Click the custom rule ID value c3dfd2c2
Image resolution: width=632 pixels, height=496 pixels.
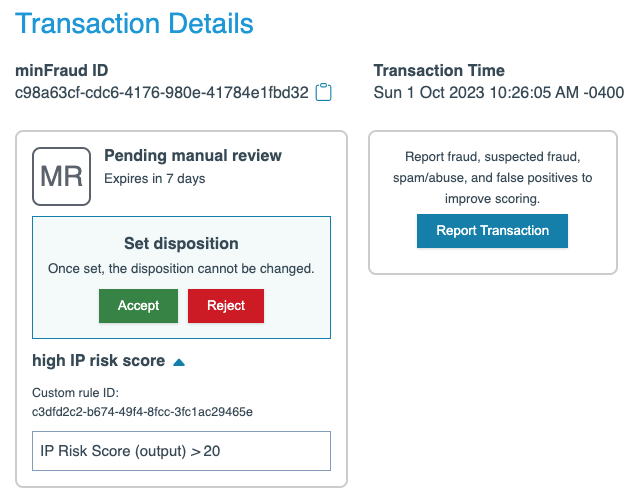[142, 411]
